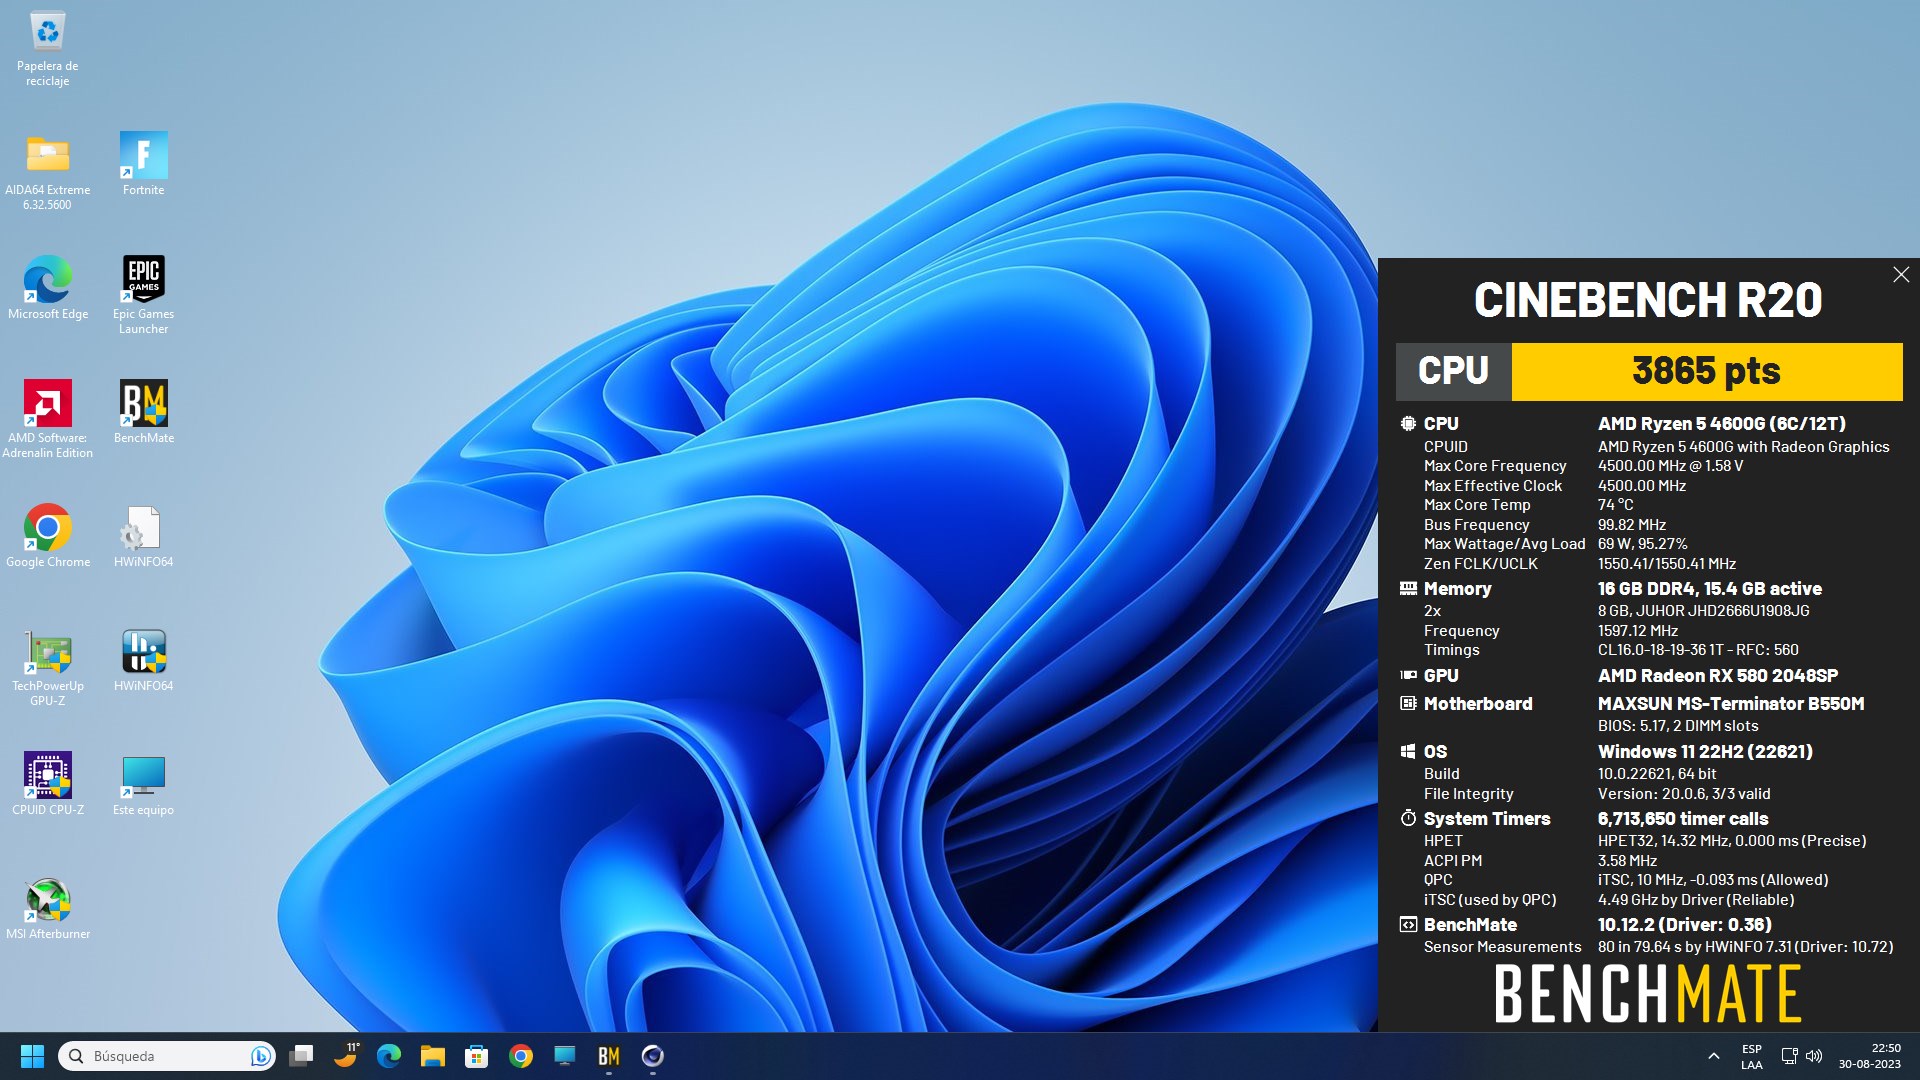Click the BENCHMATE logo at panel bottom
The height and width of the screenshot is (1080, 1920).
click(1648, 993)
